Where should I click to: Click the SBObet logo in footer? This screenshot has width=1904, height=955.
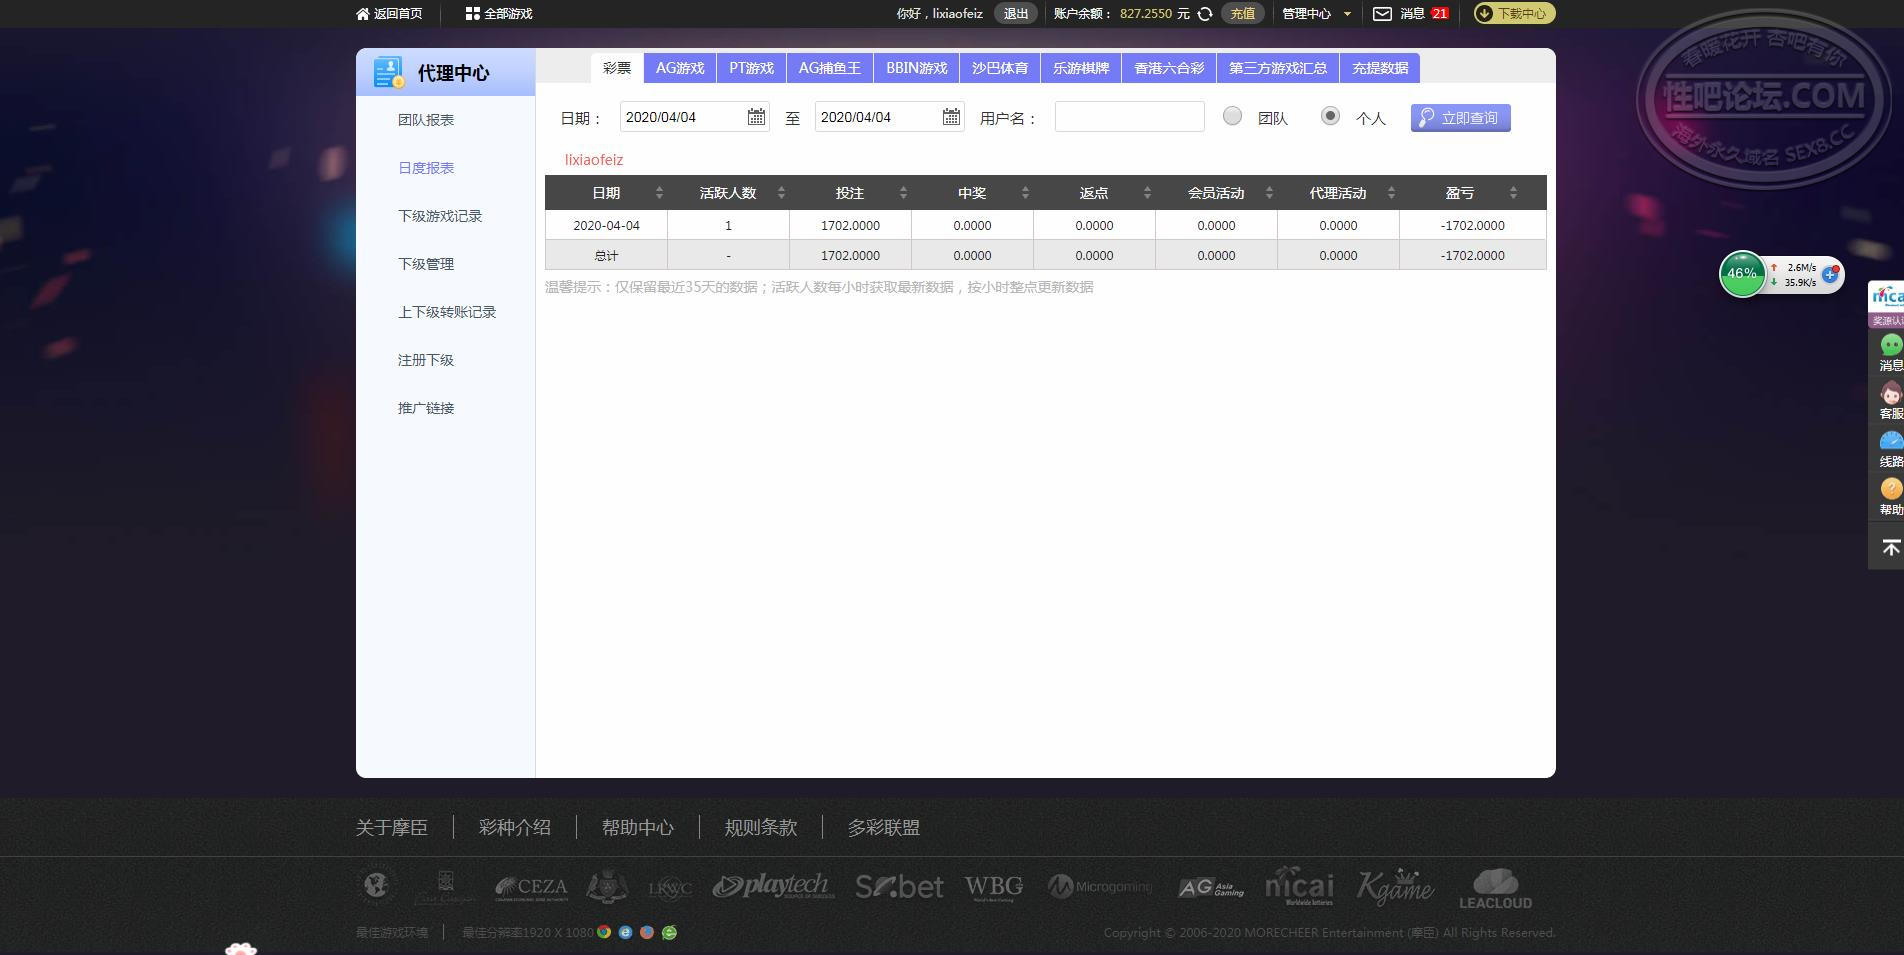(899, 886)
